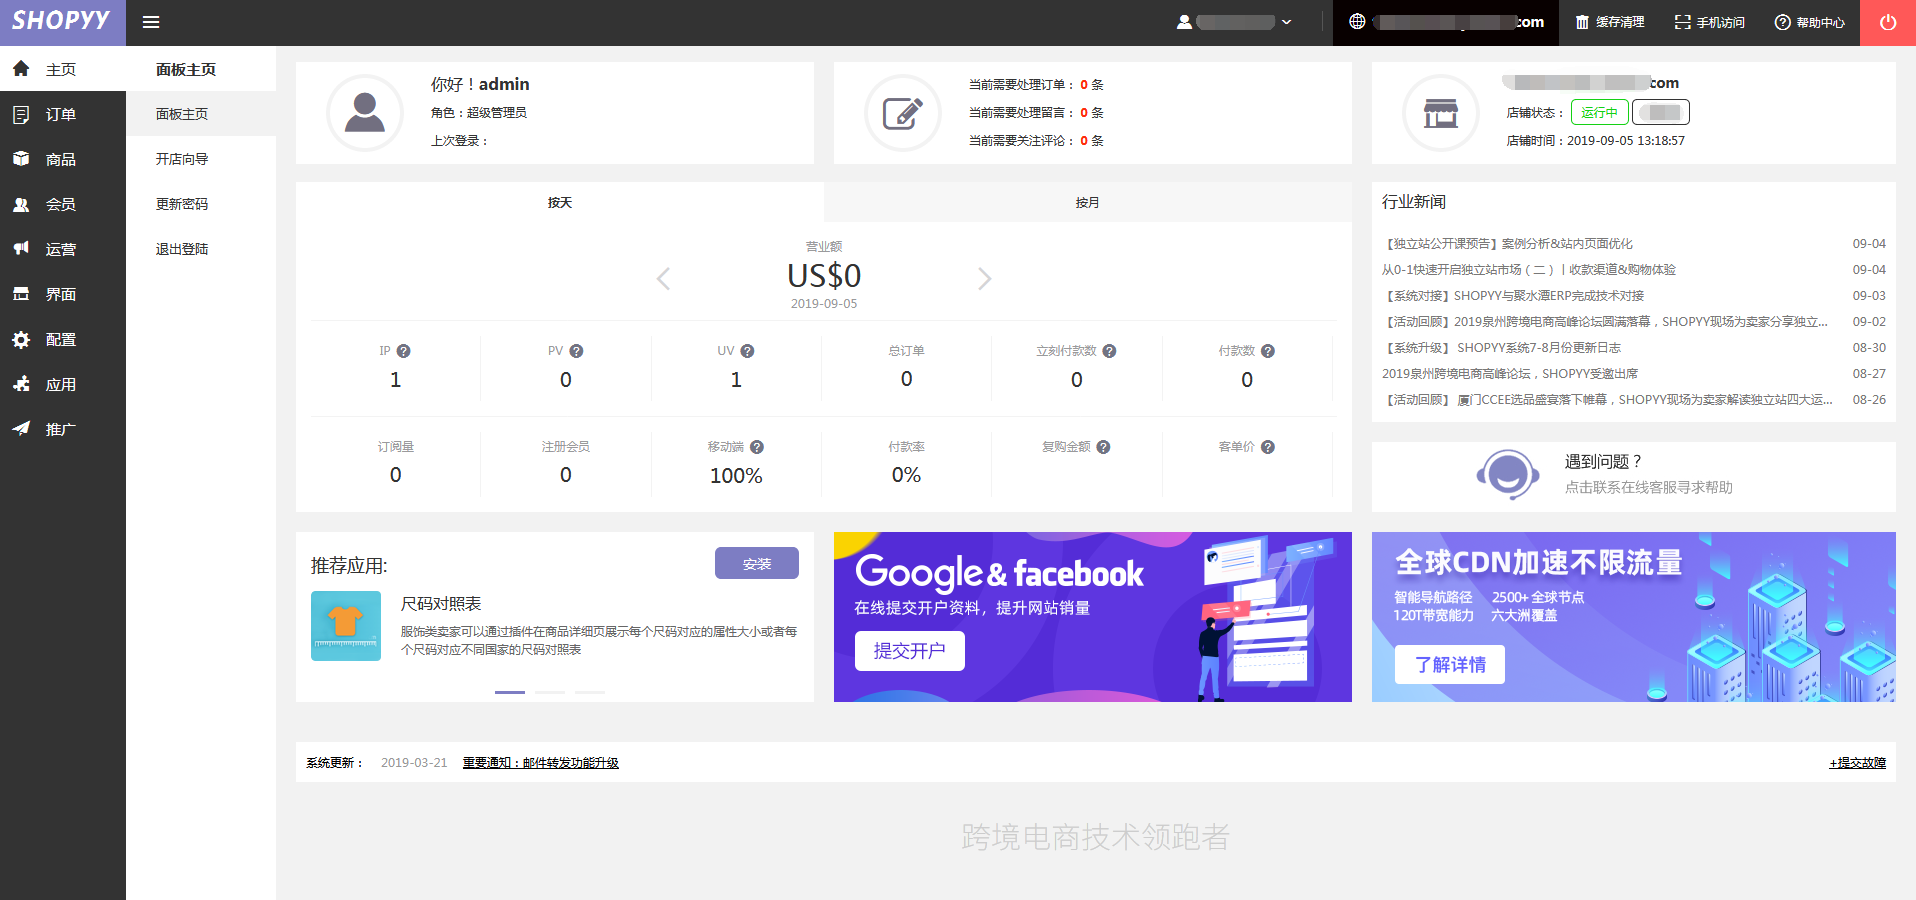Open 界面 interface in sidebar
The image size is (1916, 900).
tap(63, 294)
